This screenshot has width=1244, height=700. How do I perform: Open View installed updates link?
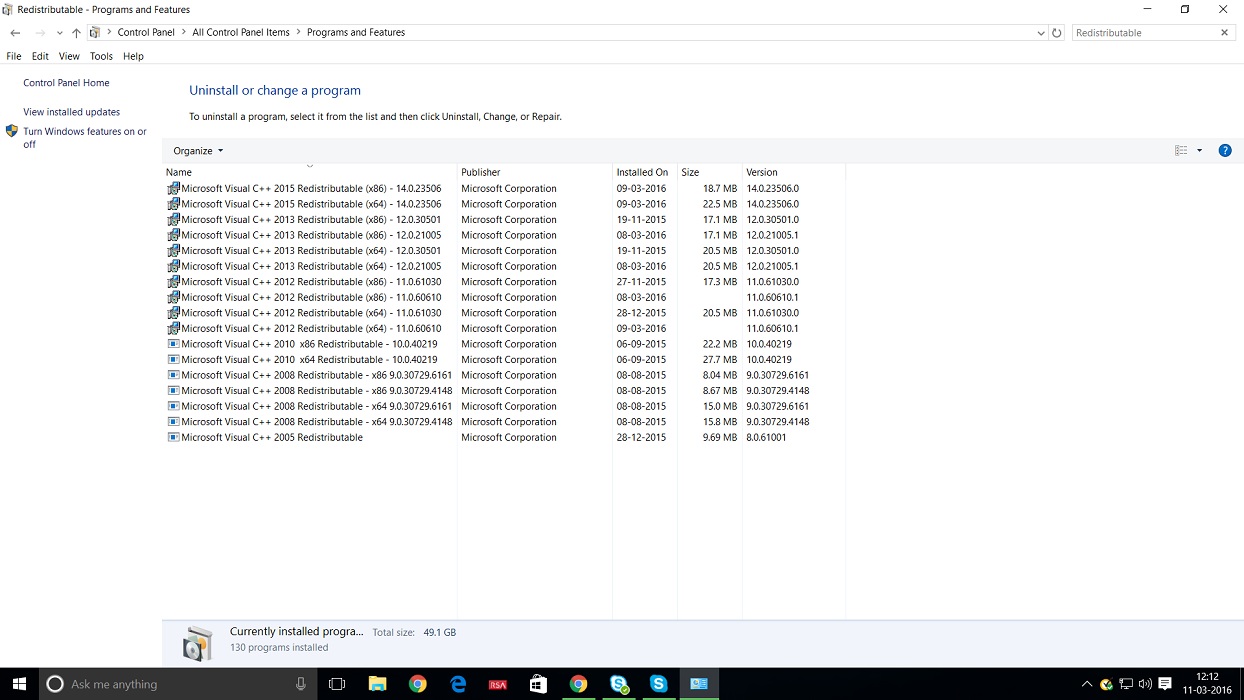(x=71, y=112)
